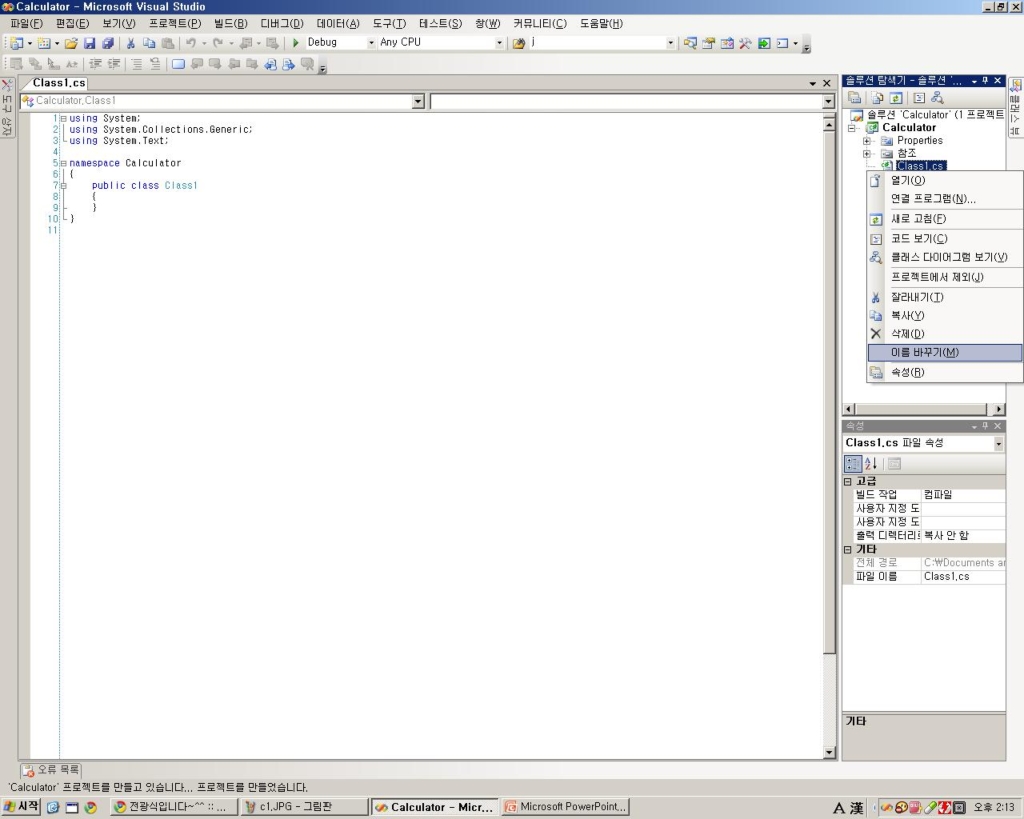Click the View Code icon in Solution Explorer toolbar
This screenshot has height=819, width=1024.
point(919,98)
